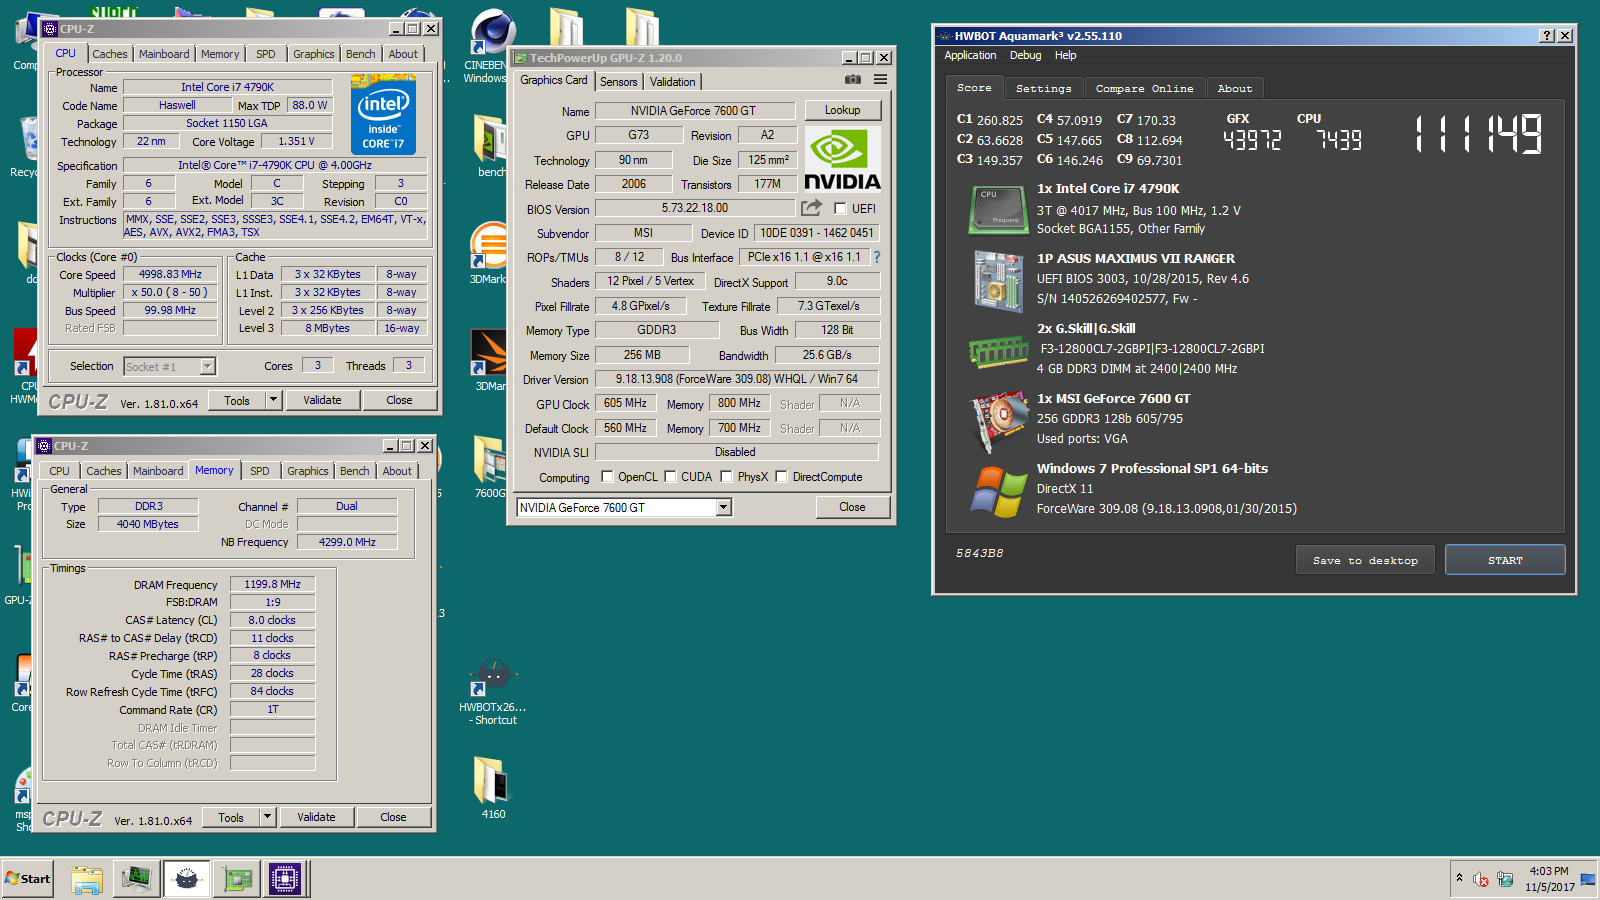Open the About tab in Aquamark
This screenshot has height=900, width=1600.
tap(1235, 88)
